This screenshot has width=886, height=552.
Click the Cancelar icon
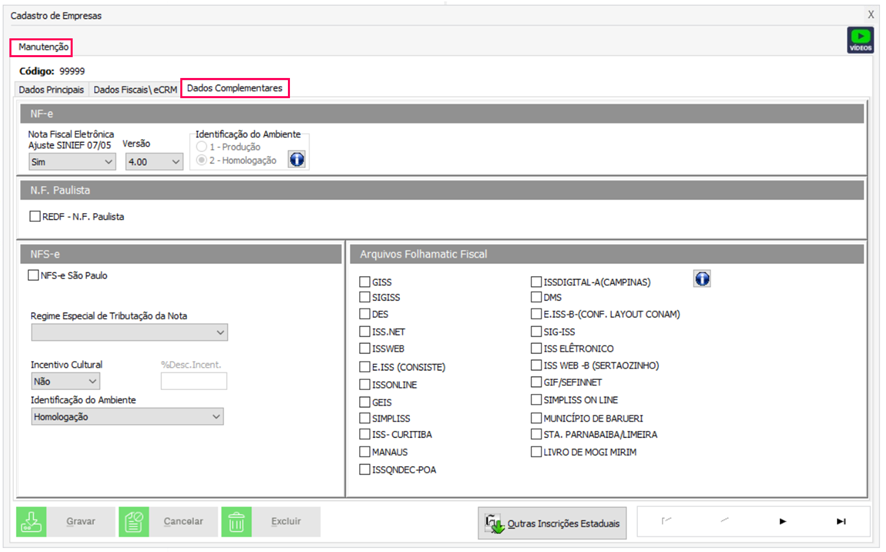click(x=134, y=521)
